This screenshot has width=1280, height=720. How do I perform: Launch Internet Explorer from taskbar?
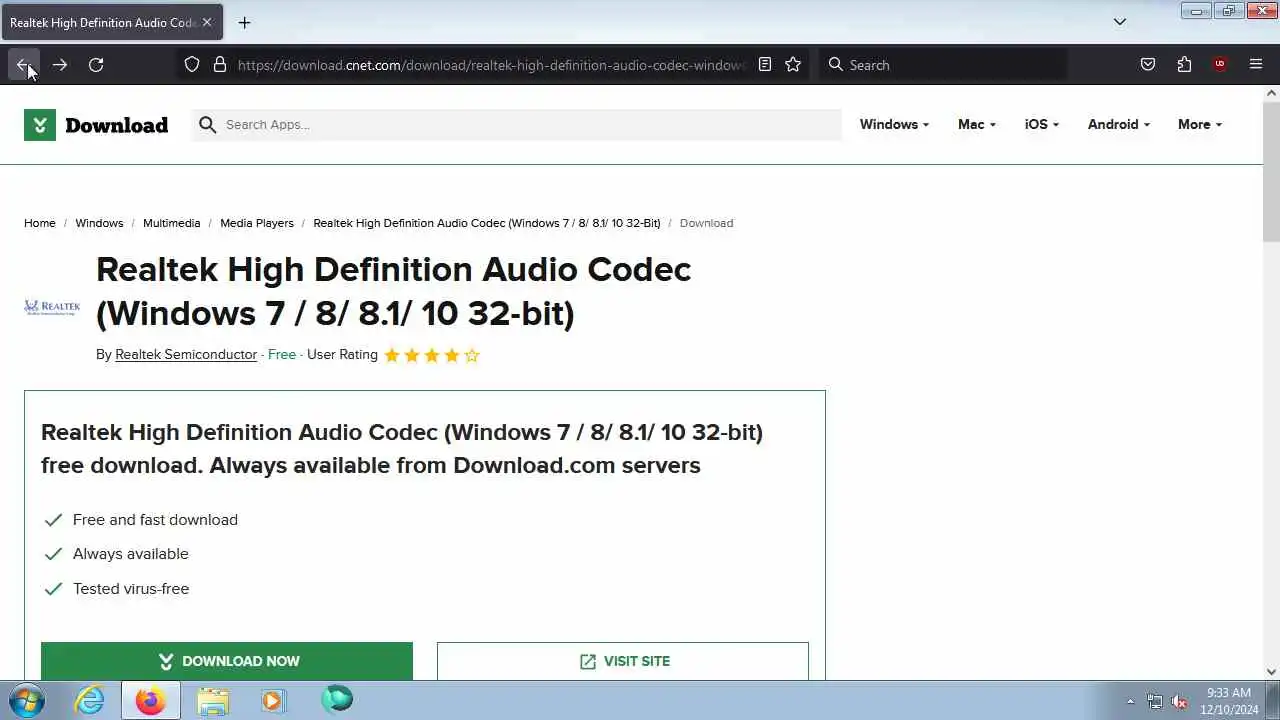90,700
